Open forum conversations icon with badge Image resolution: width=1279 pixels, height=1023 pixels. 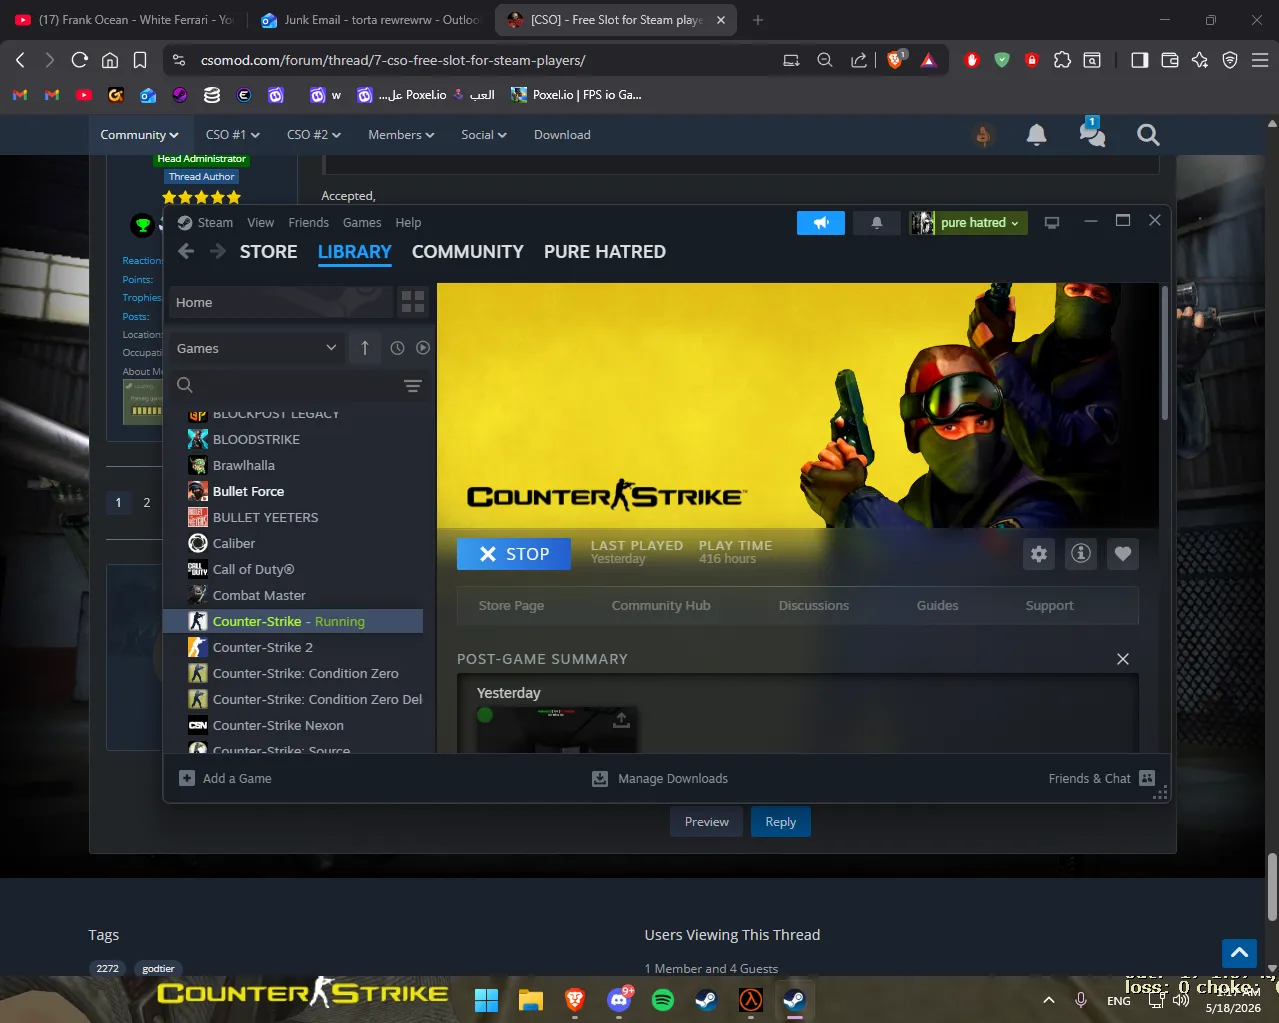pos(1092,133)
